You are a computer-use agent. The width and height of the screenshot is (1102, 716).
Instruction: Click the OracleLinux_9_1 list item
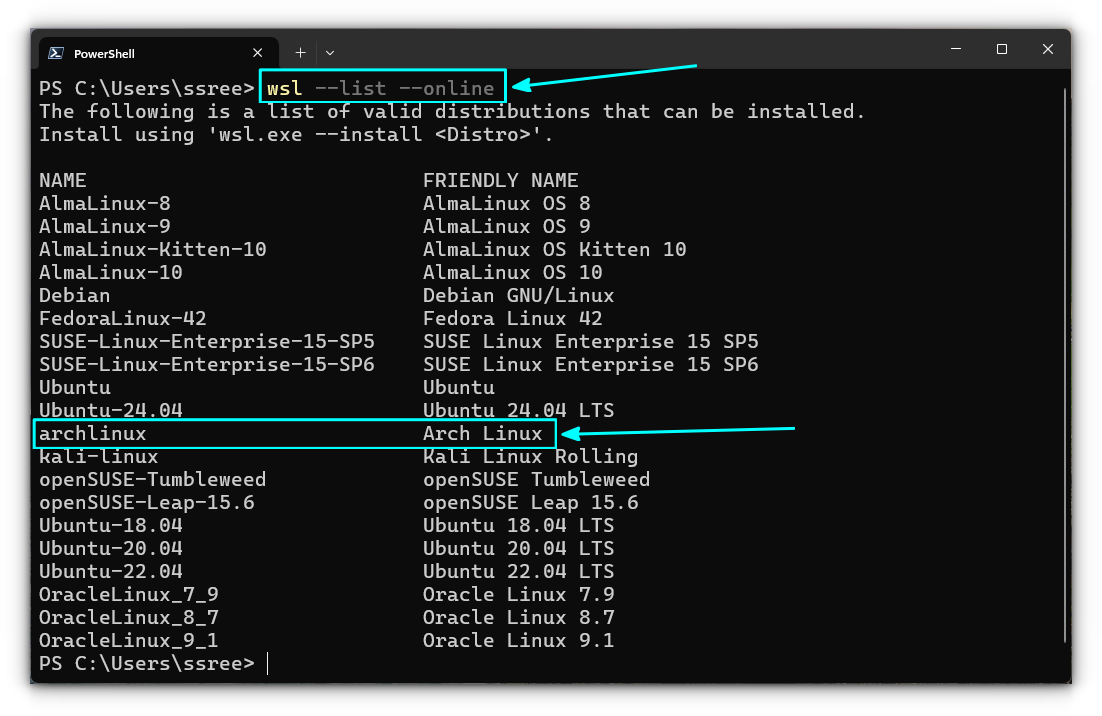pyautogui.click(x=128, y=640)
